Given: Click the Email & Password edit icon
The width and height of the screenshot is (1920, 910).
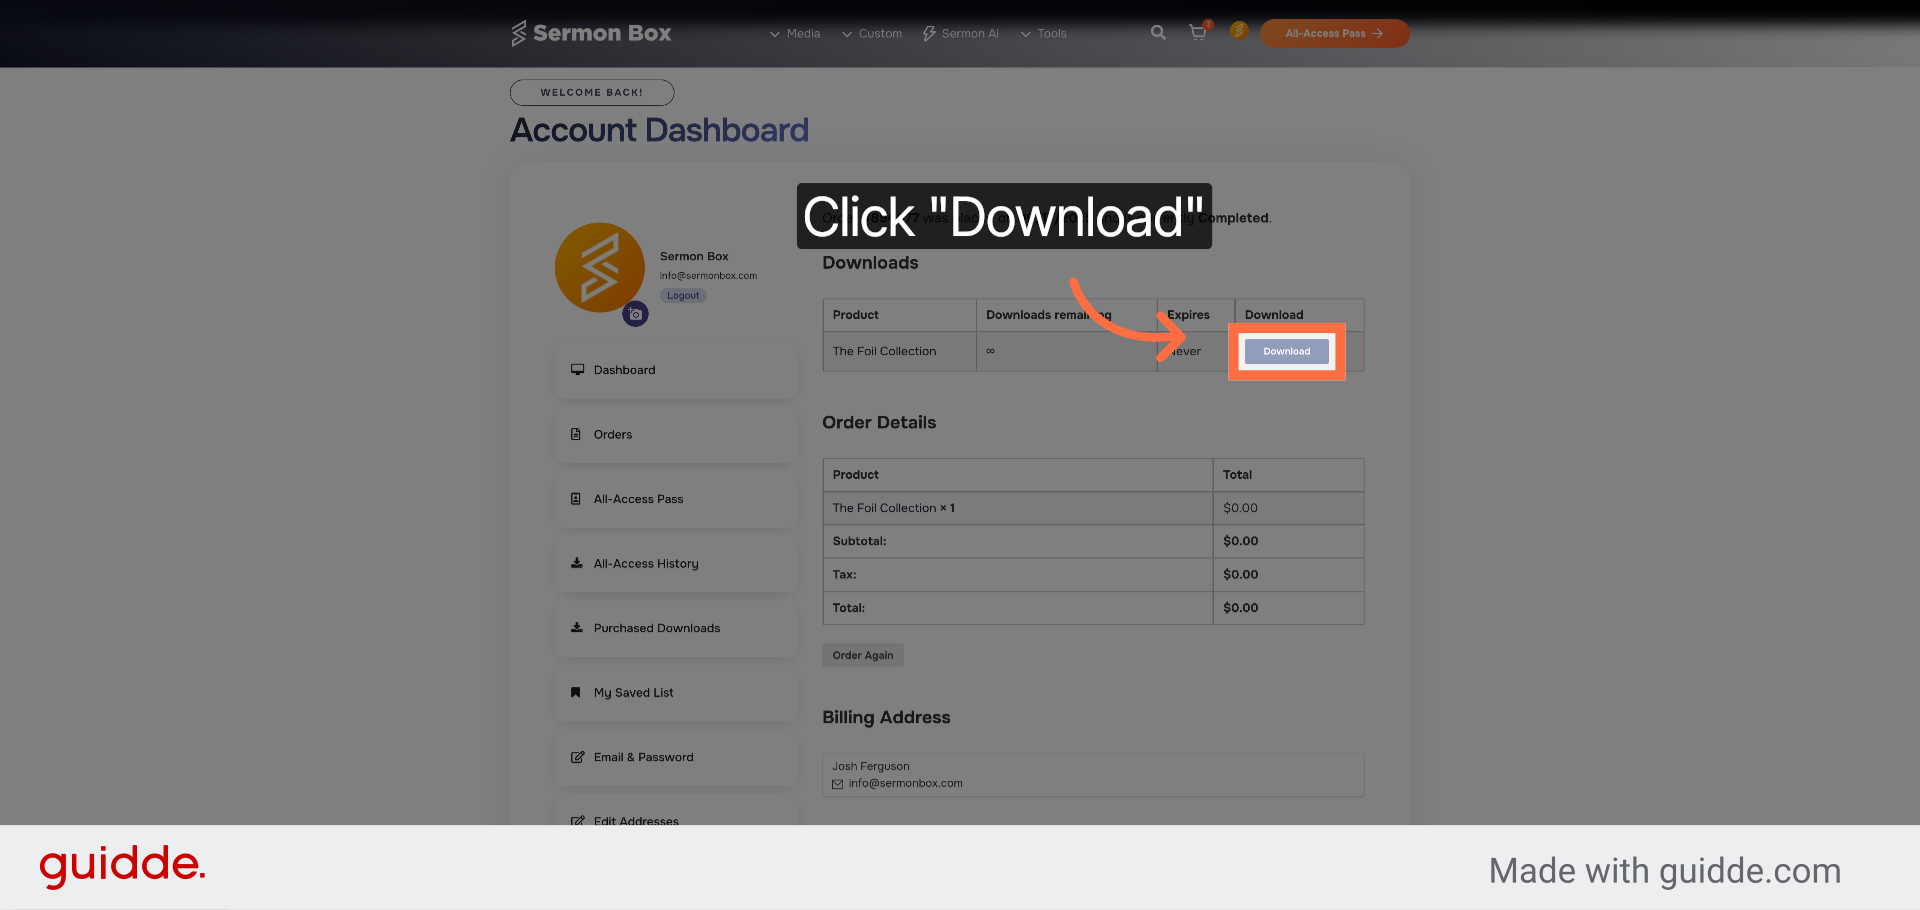Looking at the screenshot, I should [x=577, y=757].
